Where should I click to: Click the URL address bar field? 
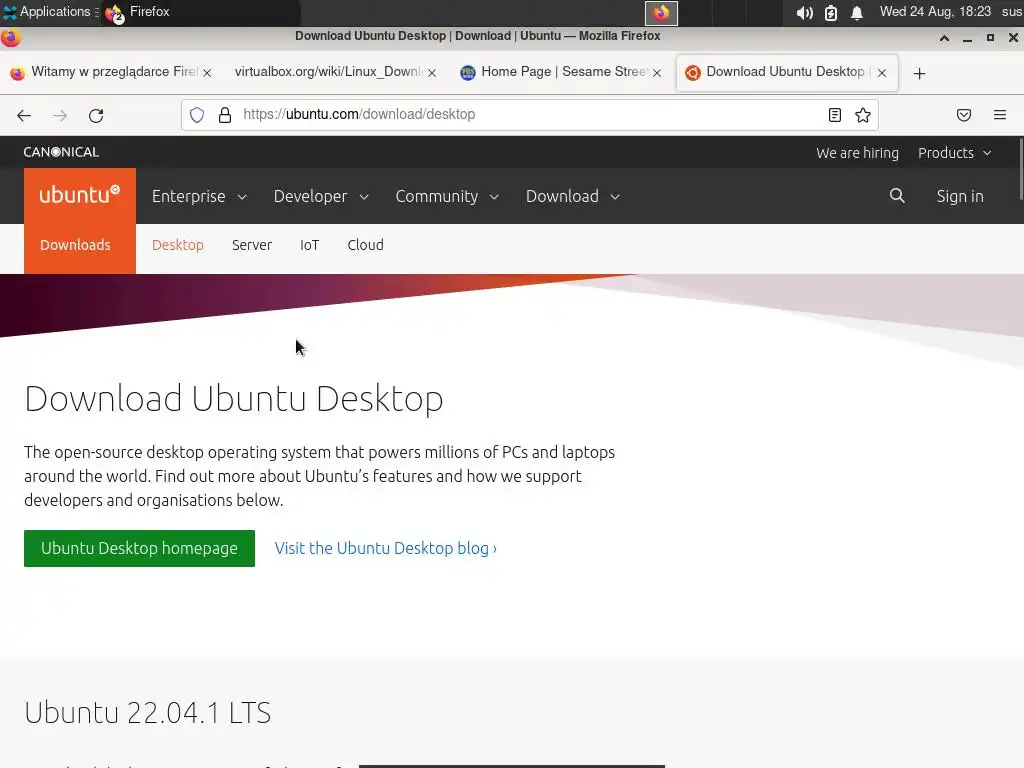click(529, 115)
